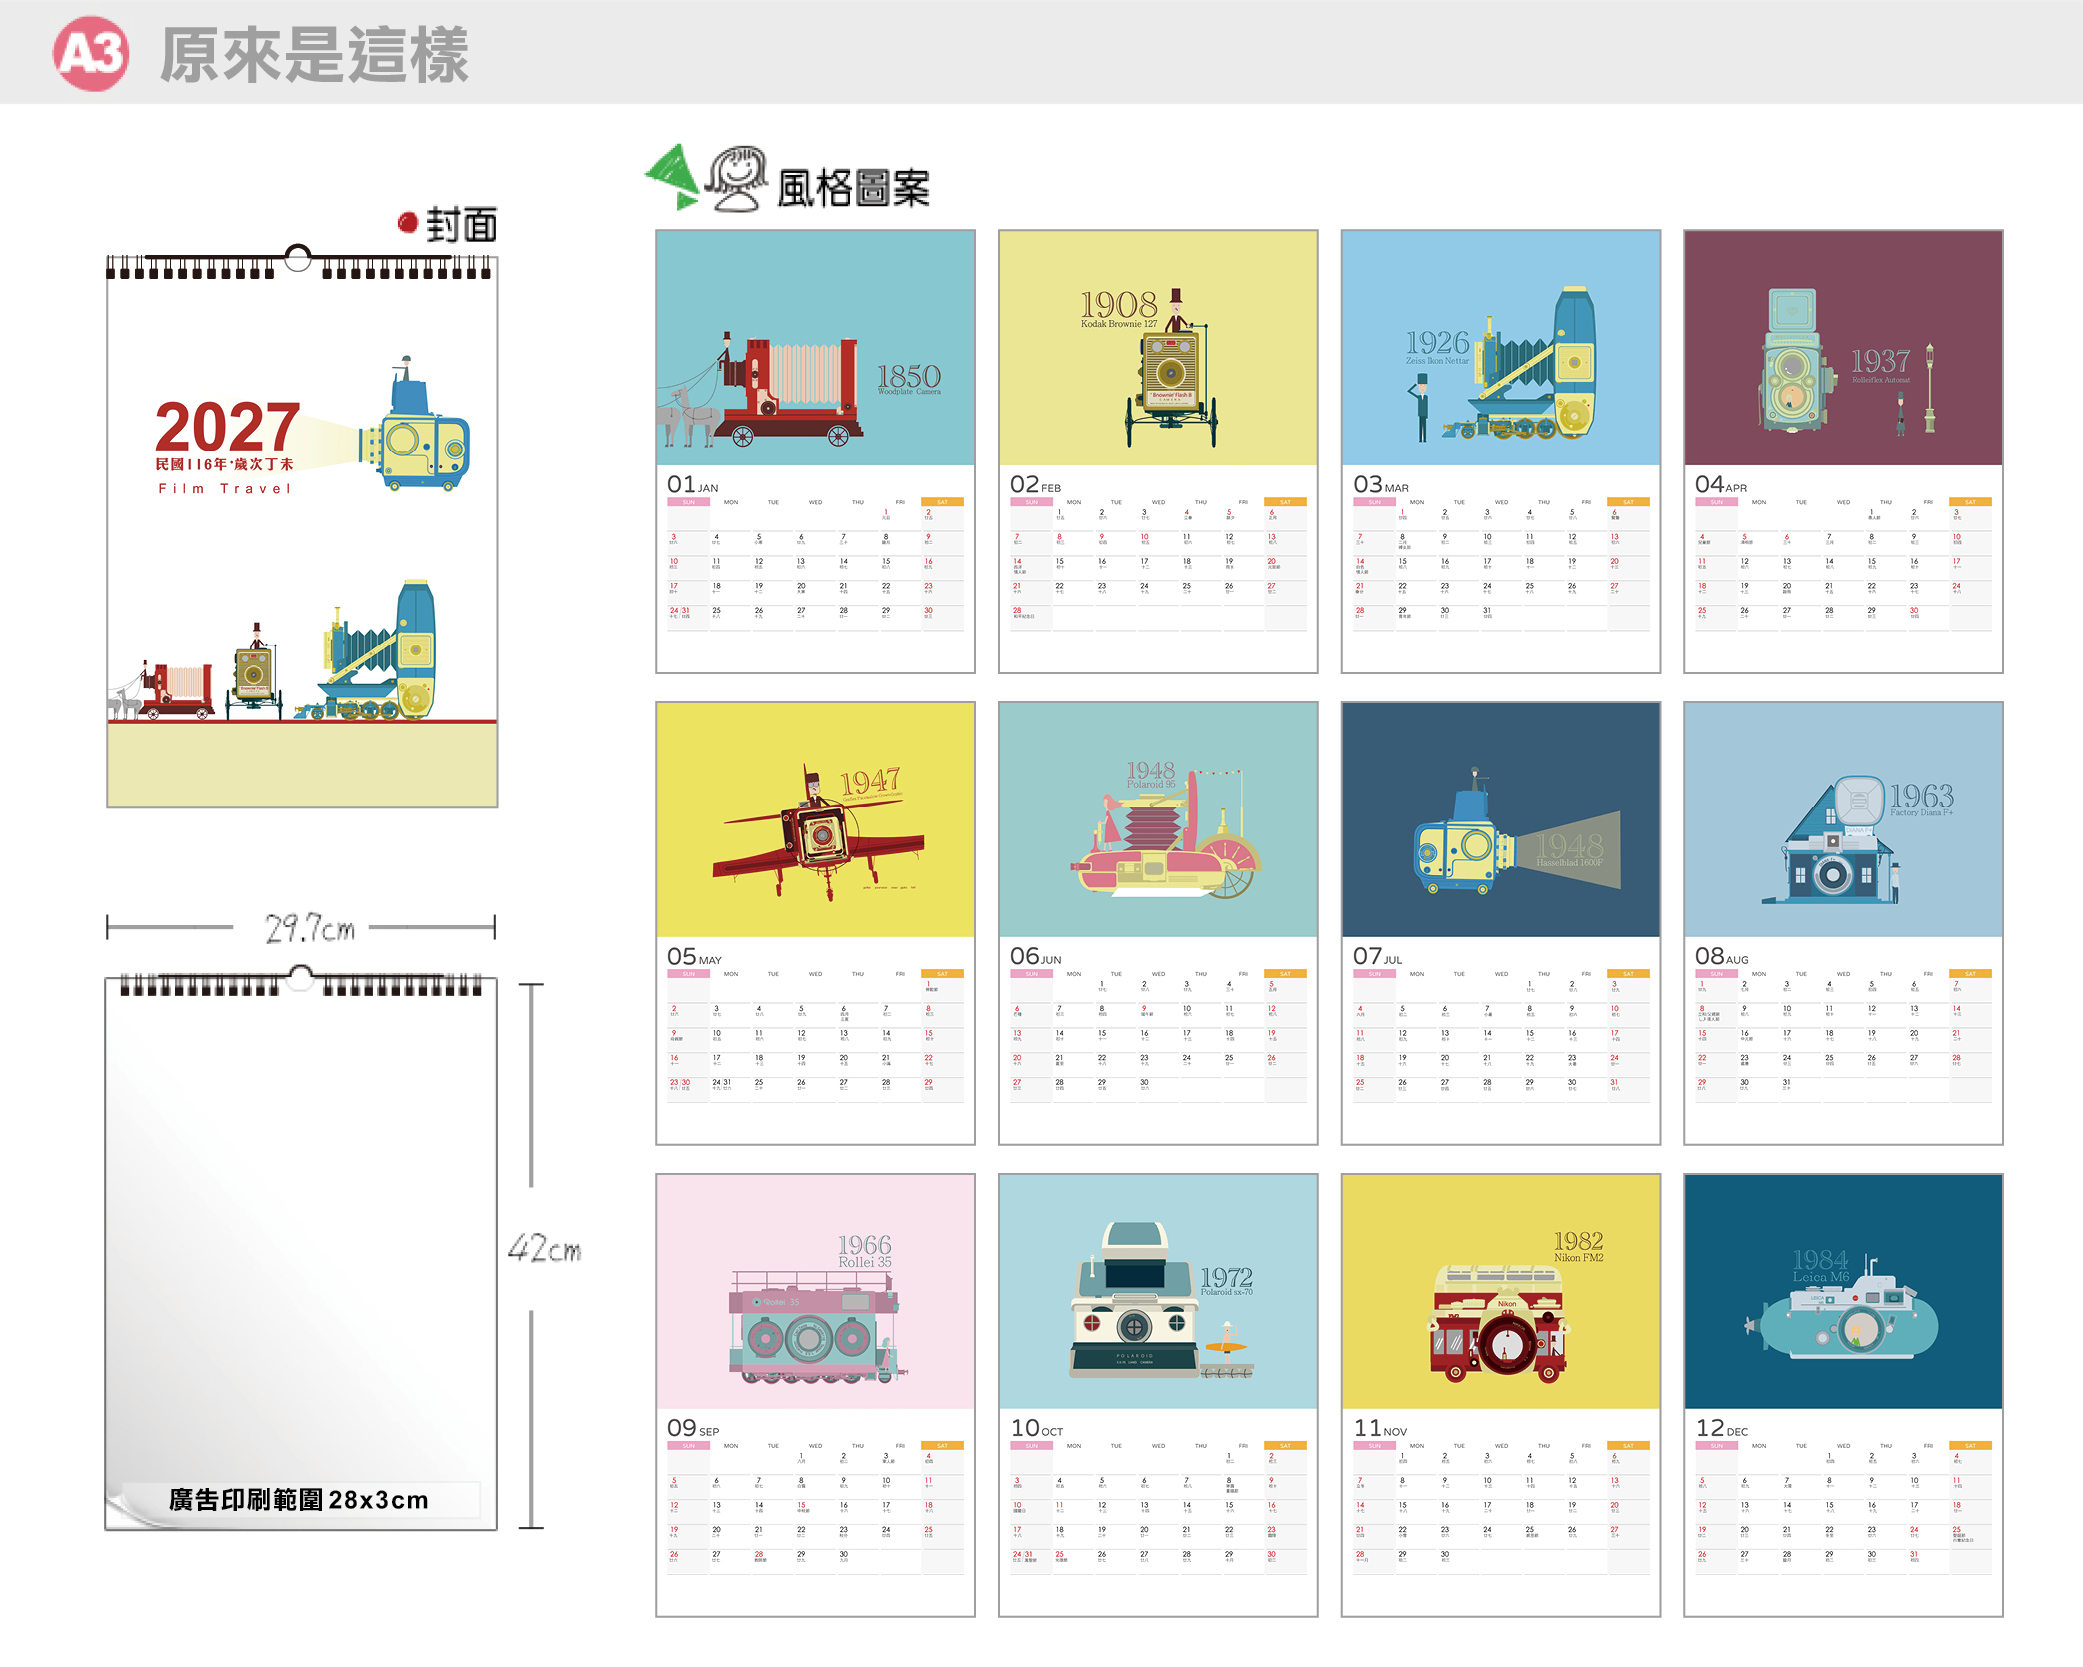Open the 02 FEB Kodak Brownie page

(1158, 451)
